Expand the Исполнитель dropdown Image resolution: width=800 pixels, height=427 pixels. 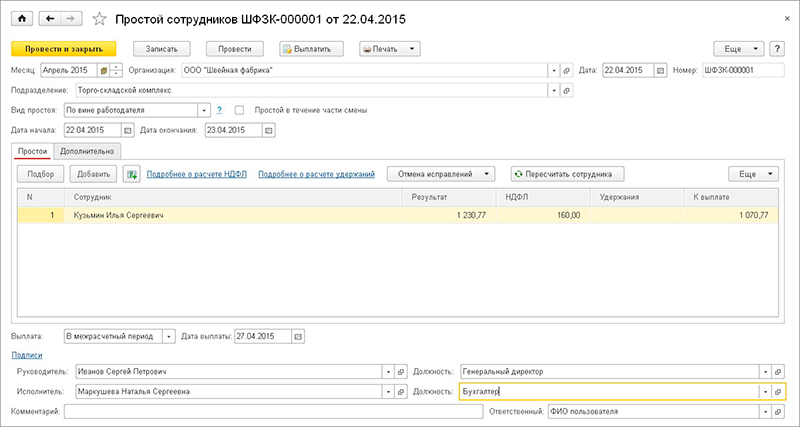pos(388,392)
